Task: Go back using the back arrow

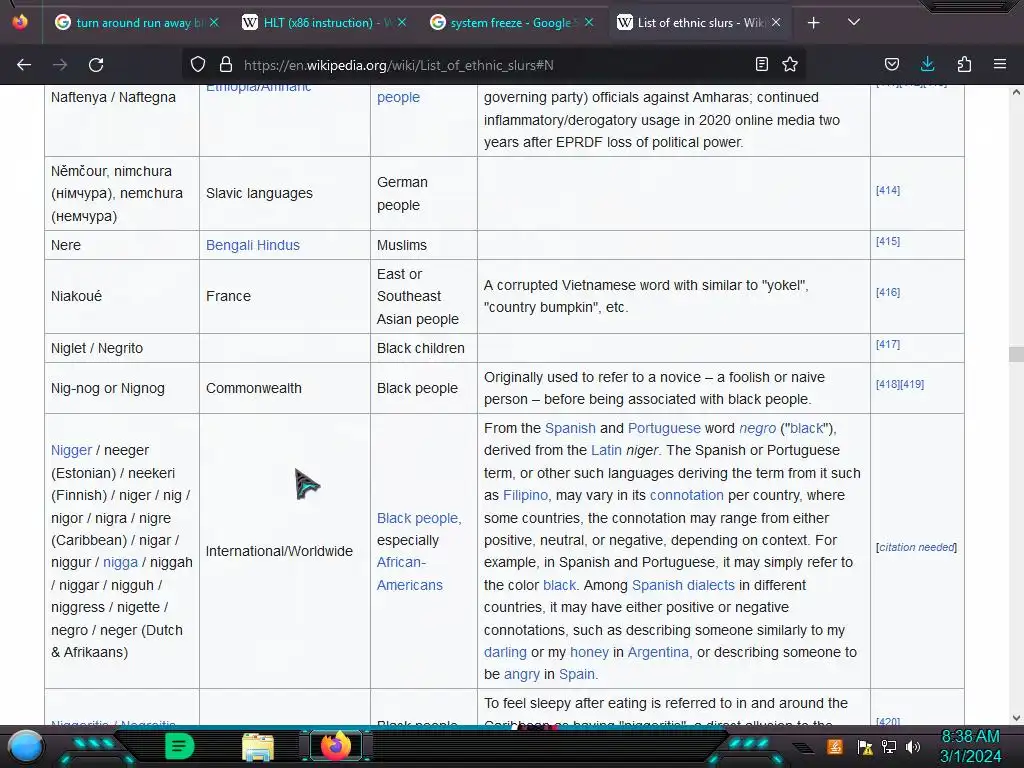Action: click(x=24, y=65)
